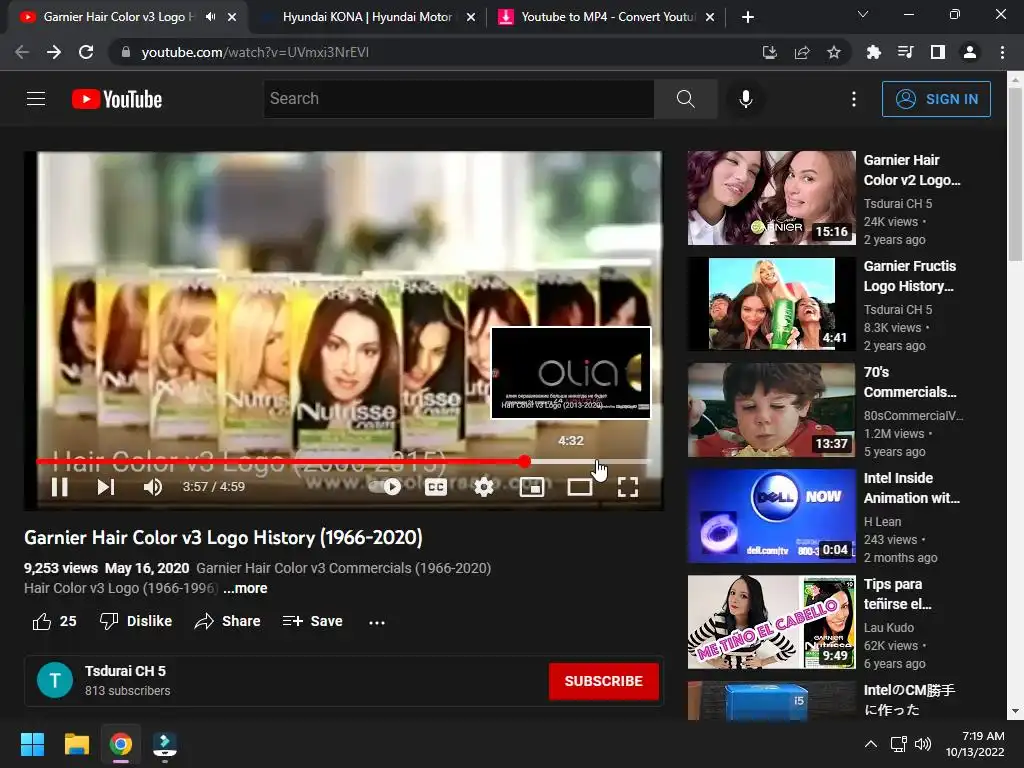
Task: Open the YouTube guide hamburger menu
Action: [36, 99]
